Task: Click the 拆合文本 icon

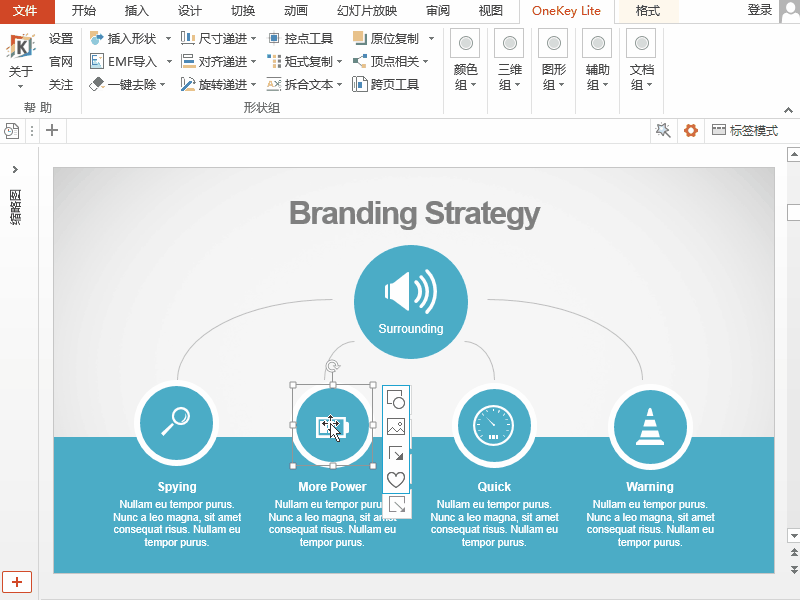Action: point(274,84)
